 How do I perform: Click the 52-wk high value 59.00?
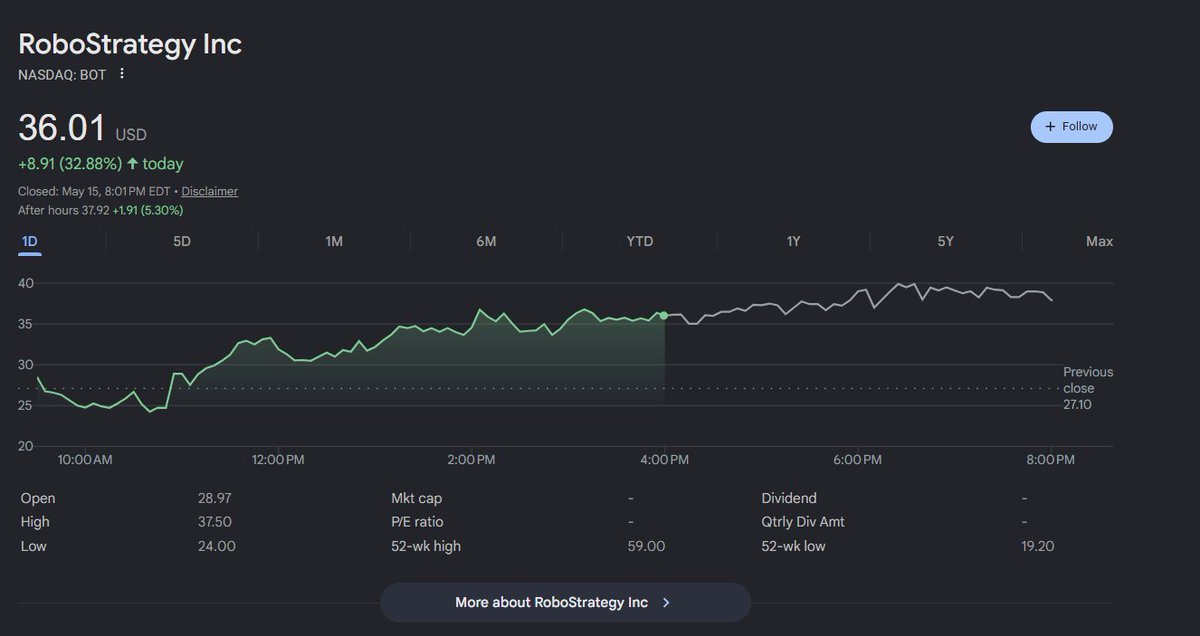coord(646,546)
